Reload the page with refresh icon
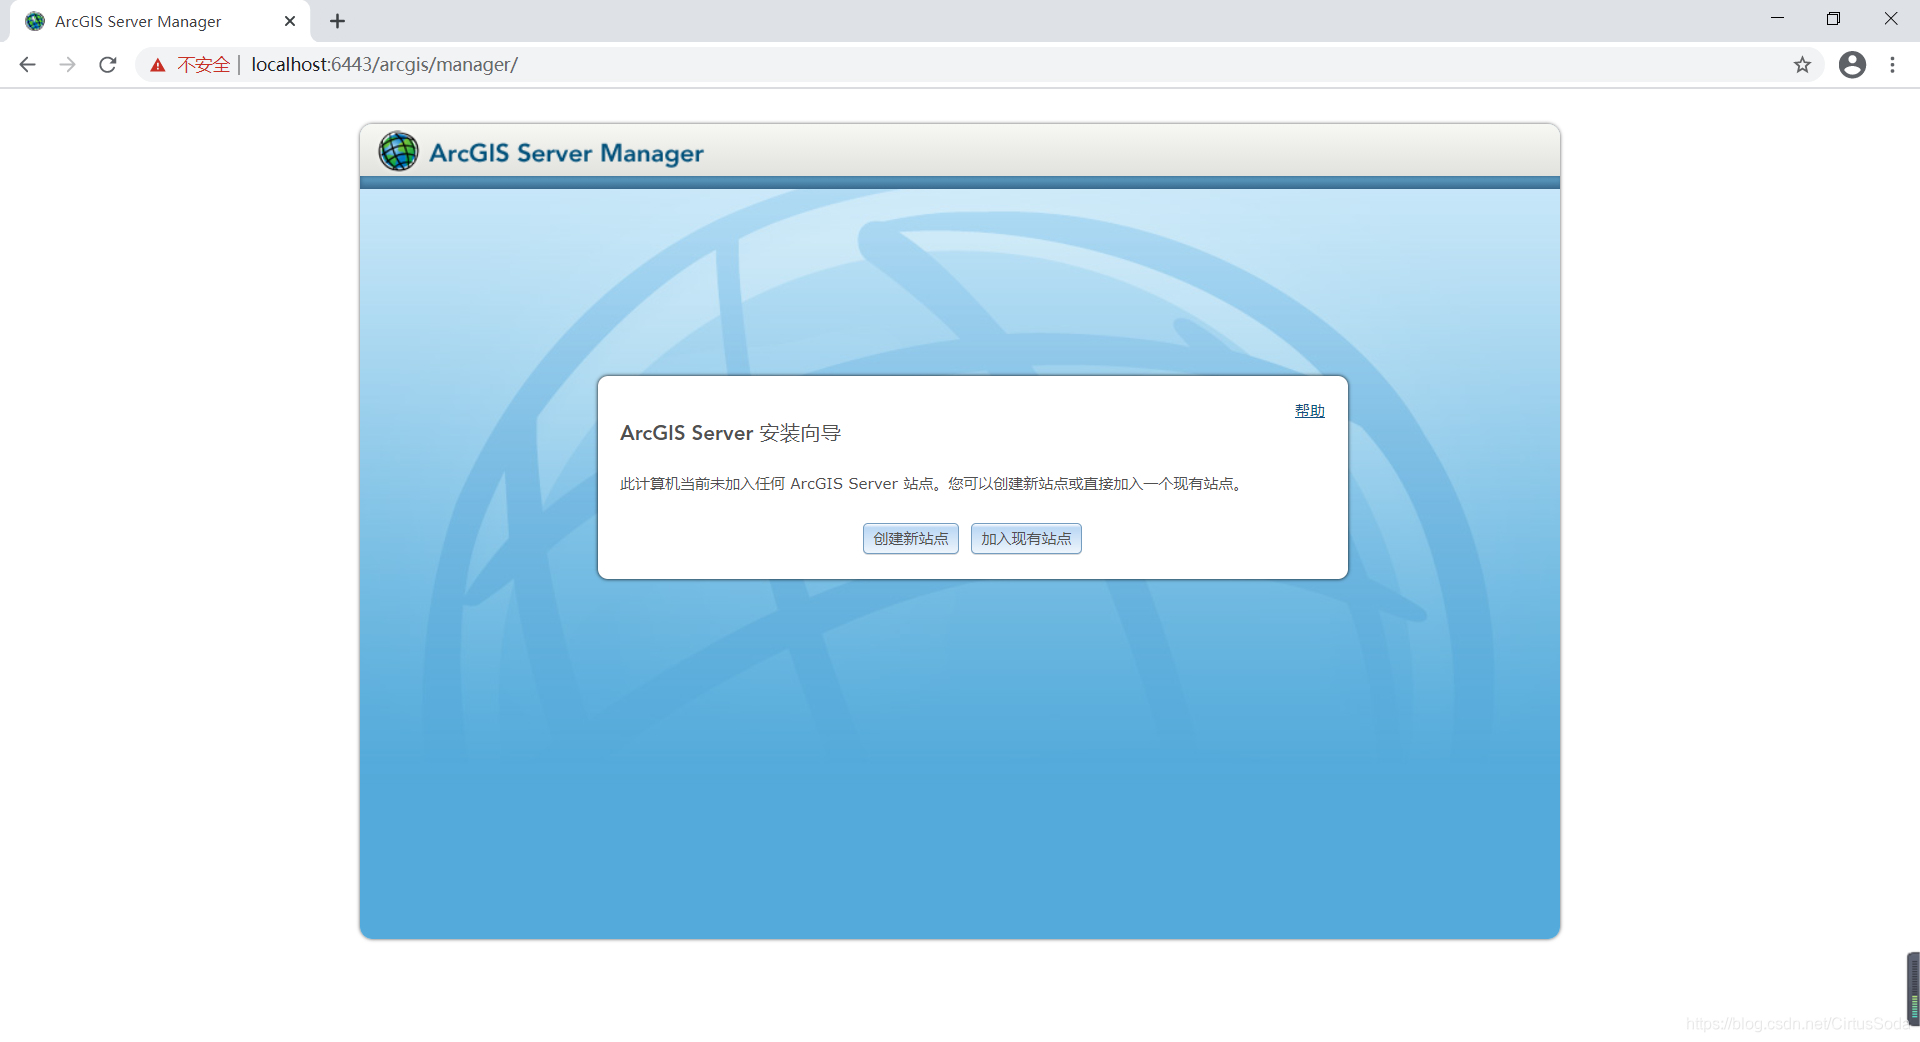 coord(108,65)
